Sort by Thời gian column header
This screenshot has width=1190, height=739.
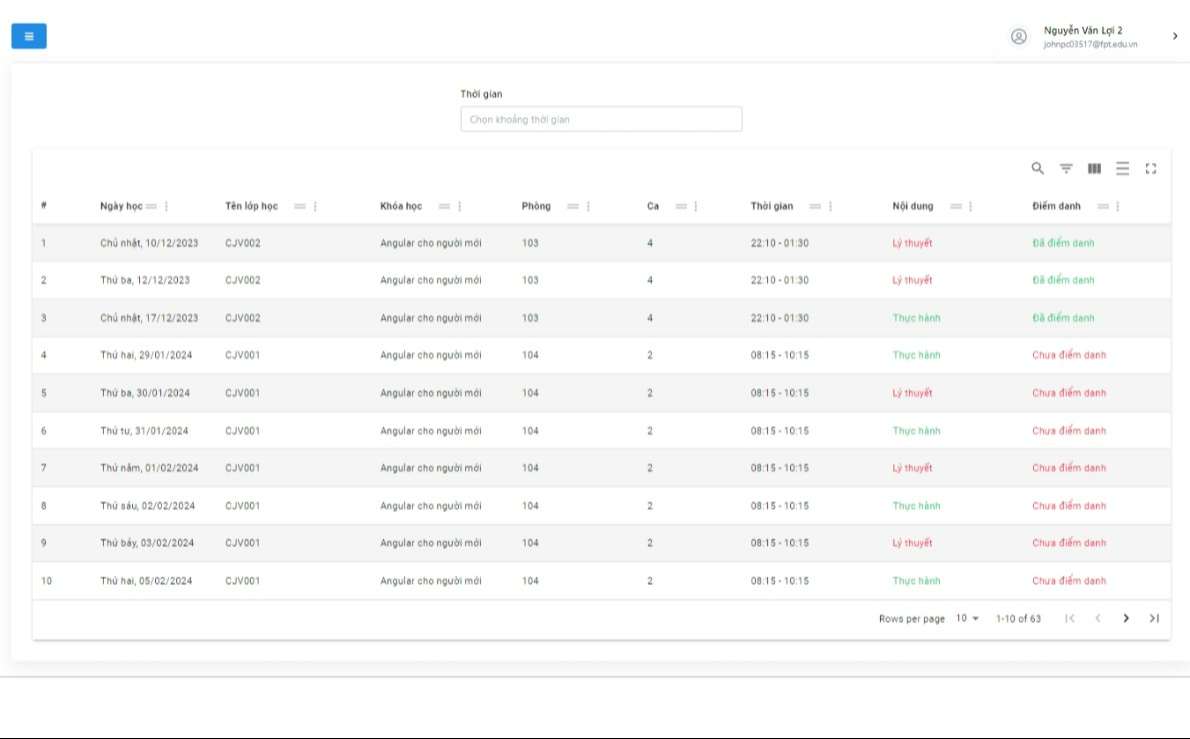pos(772,206)
